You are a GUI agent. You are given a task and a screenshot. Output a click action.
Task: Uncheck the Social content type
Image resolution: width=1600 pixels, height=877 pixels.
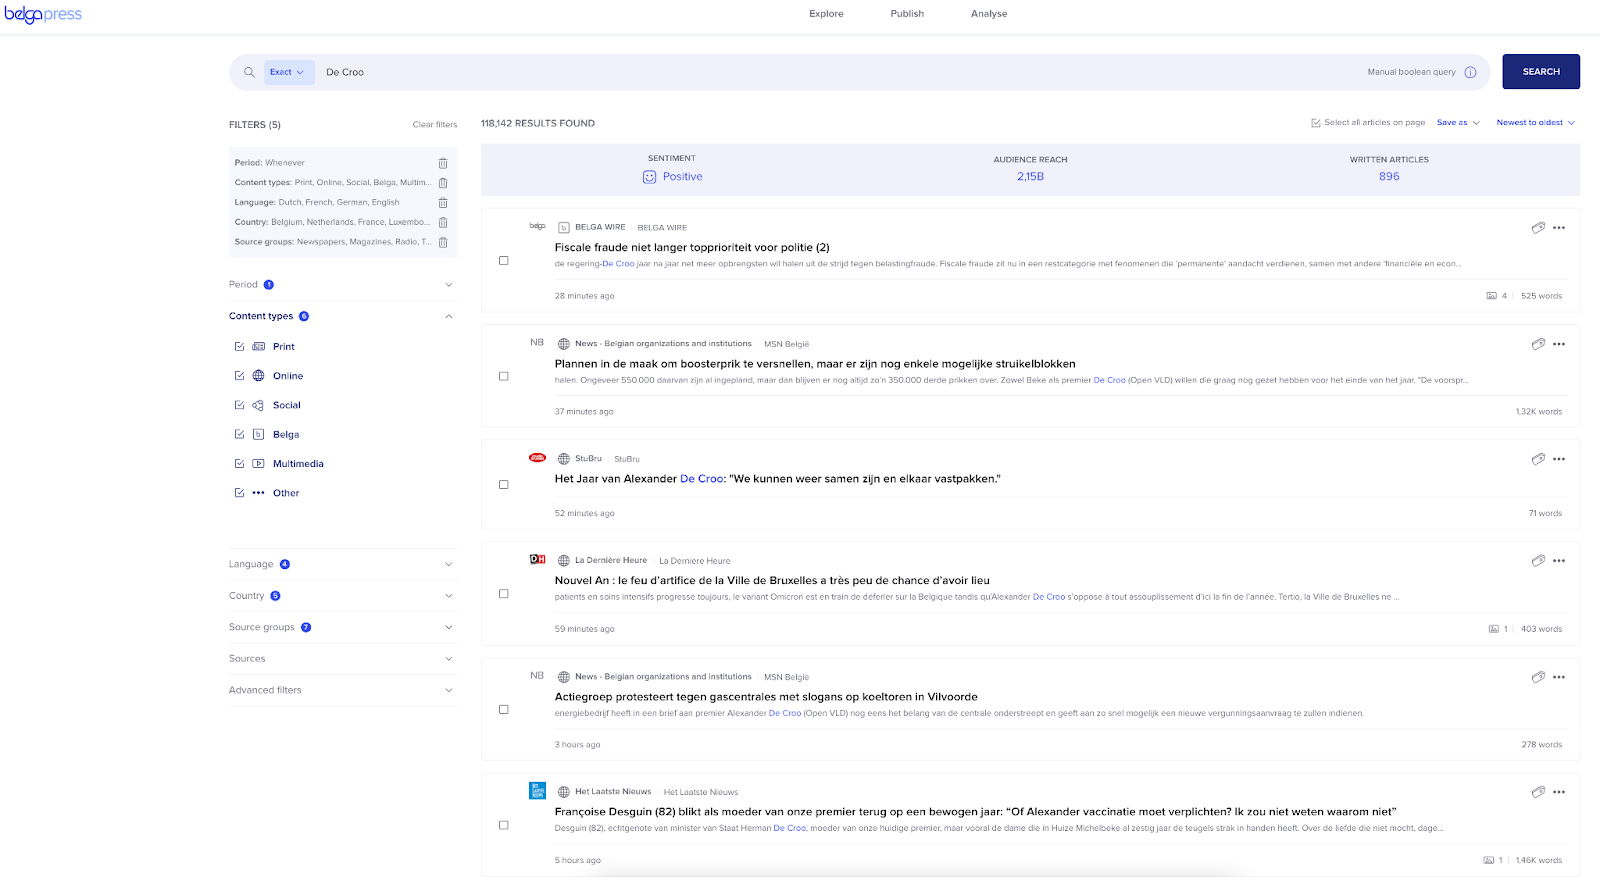click(x=239, y=405)
